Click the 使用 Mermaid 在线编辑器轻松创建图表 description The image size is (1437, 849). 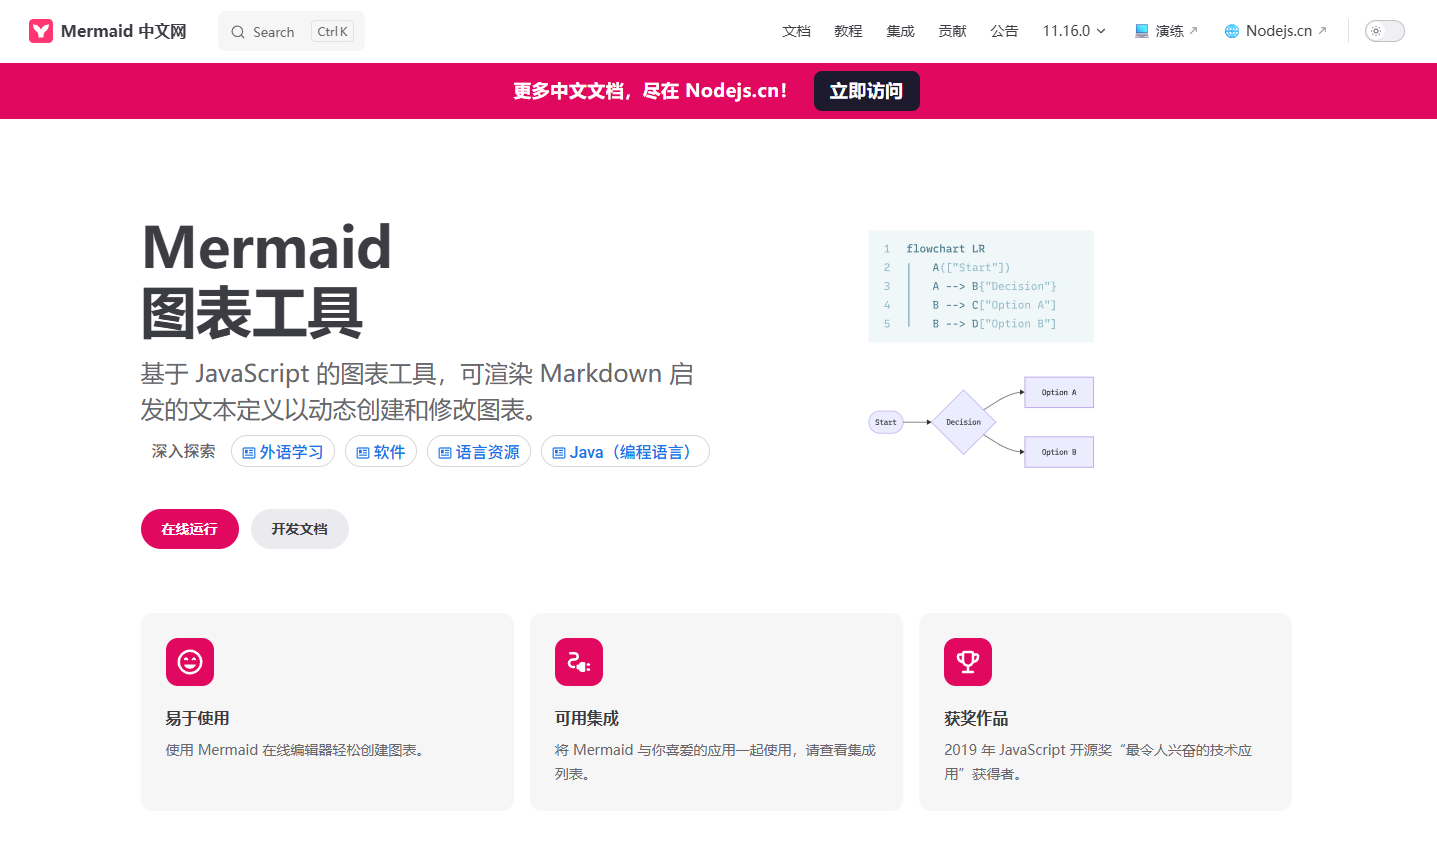[297, 750]
